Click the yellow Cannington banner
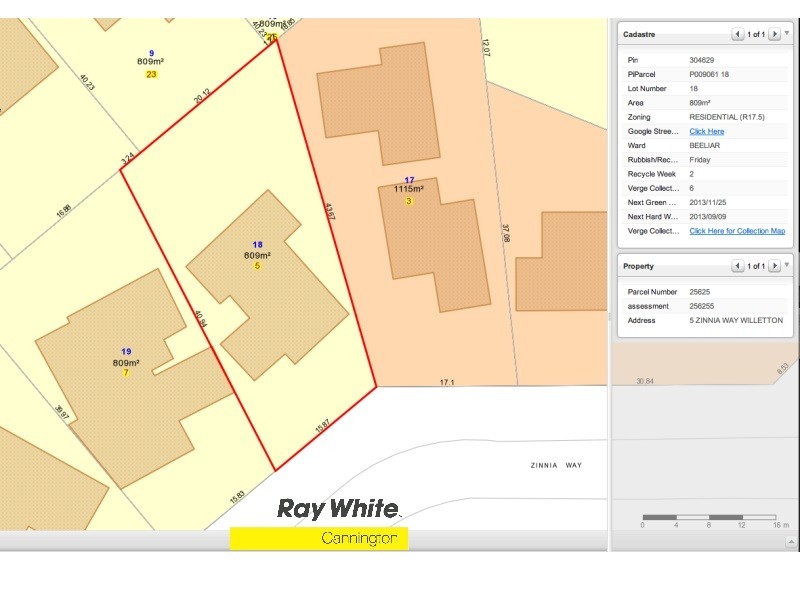The width and height of the screenshot is (800, 600). pyautogui.click(x=318, y=539)
